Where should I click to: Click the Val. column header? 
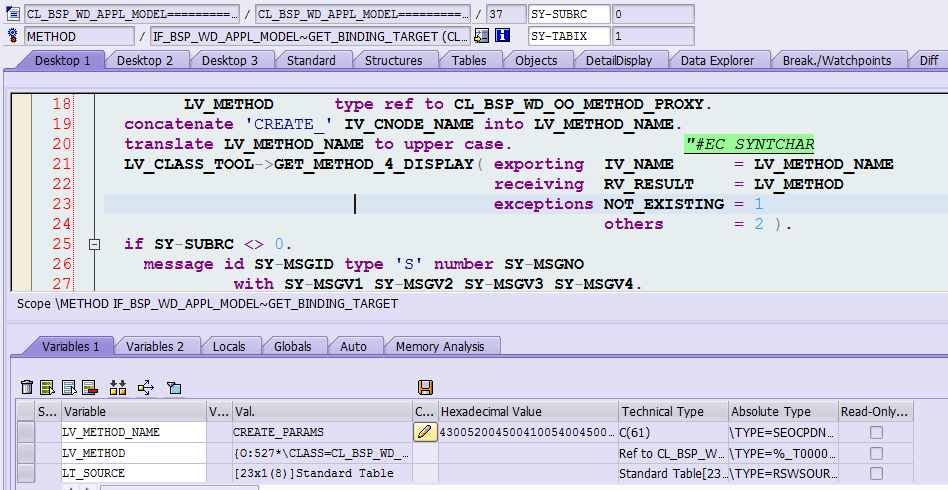coord(322,412)
